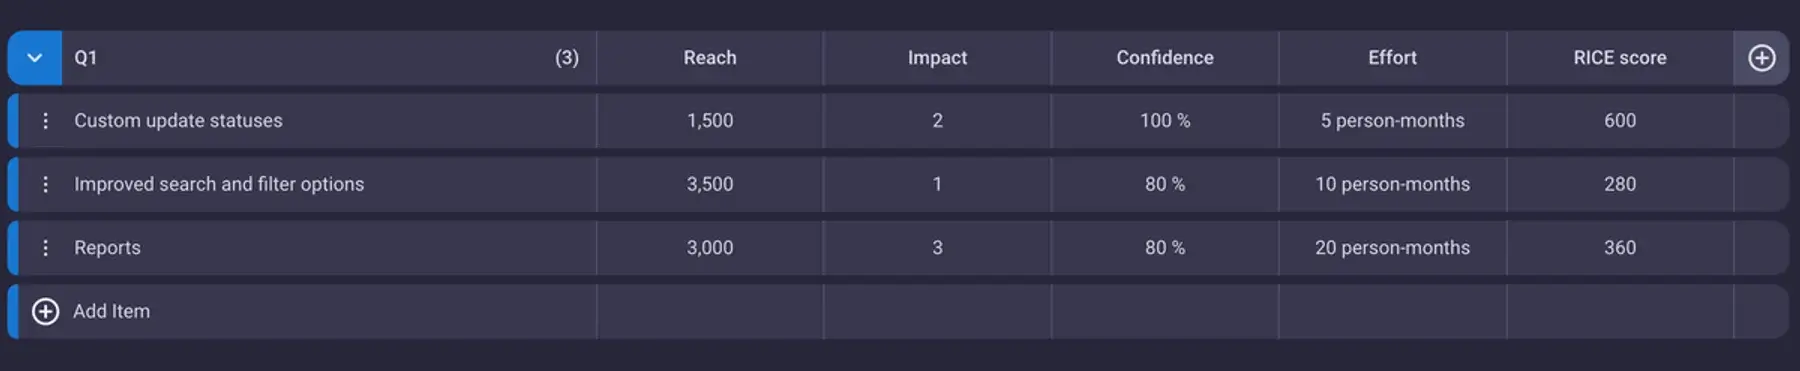Click the Effort column header

pos(1392,58)
